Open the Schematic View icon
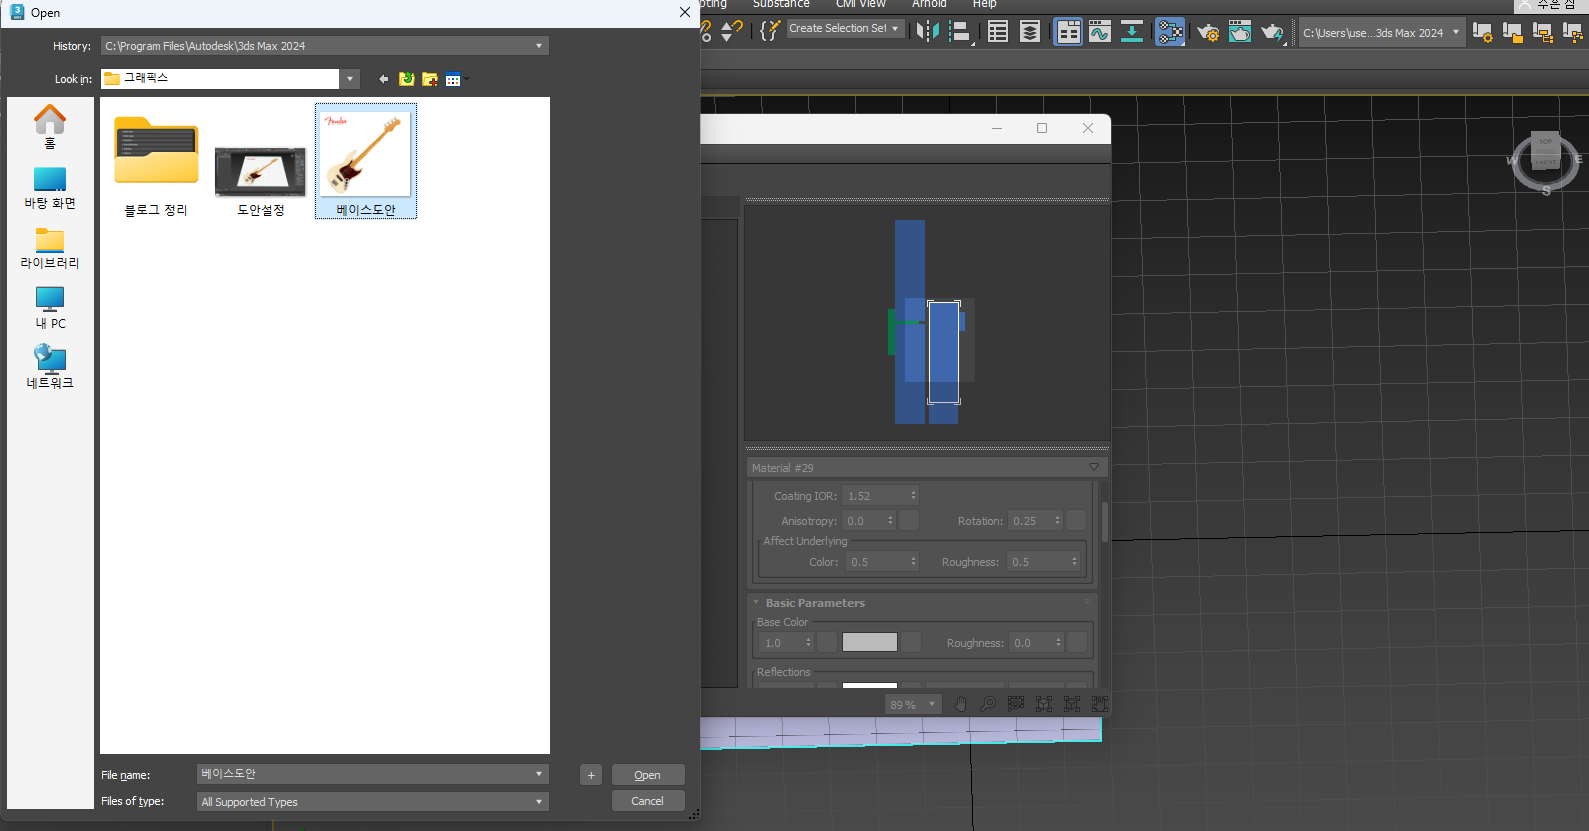The height and width of the screenshot is (831, 1589). point(1131,32)
